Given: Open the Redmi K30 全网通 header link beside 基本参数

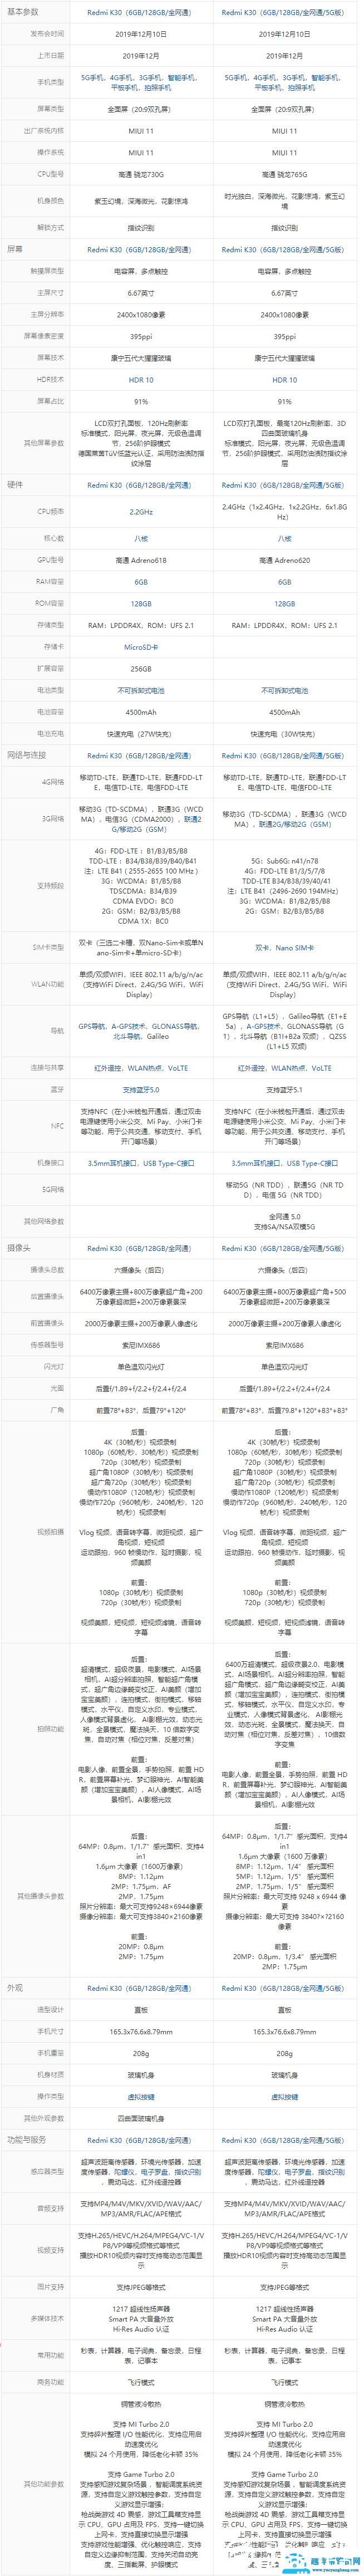Looking at the screenshot, I should click(x=141, y=12).
